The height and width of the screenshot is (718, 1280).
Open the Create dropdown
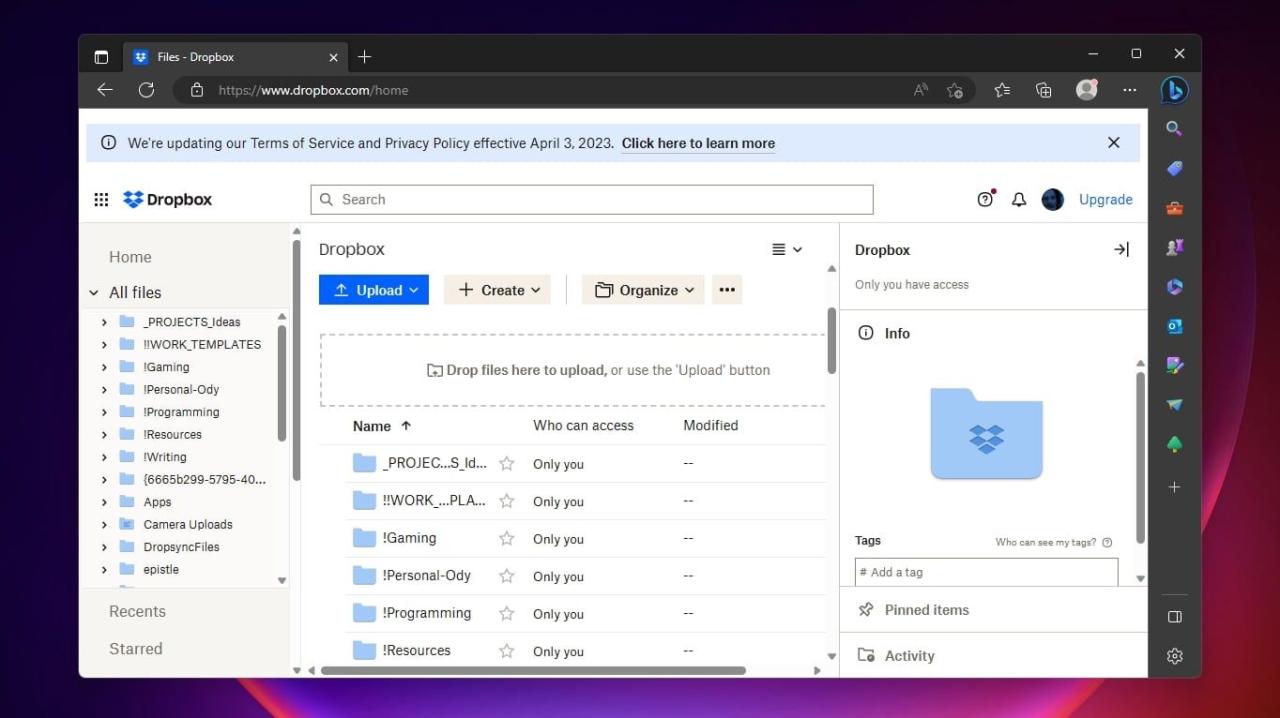497,290
